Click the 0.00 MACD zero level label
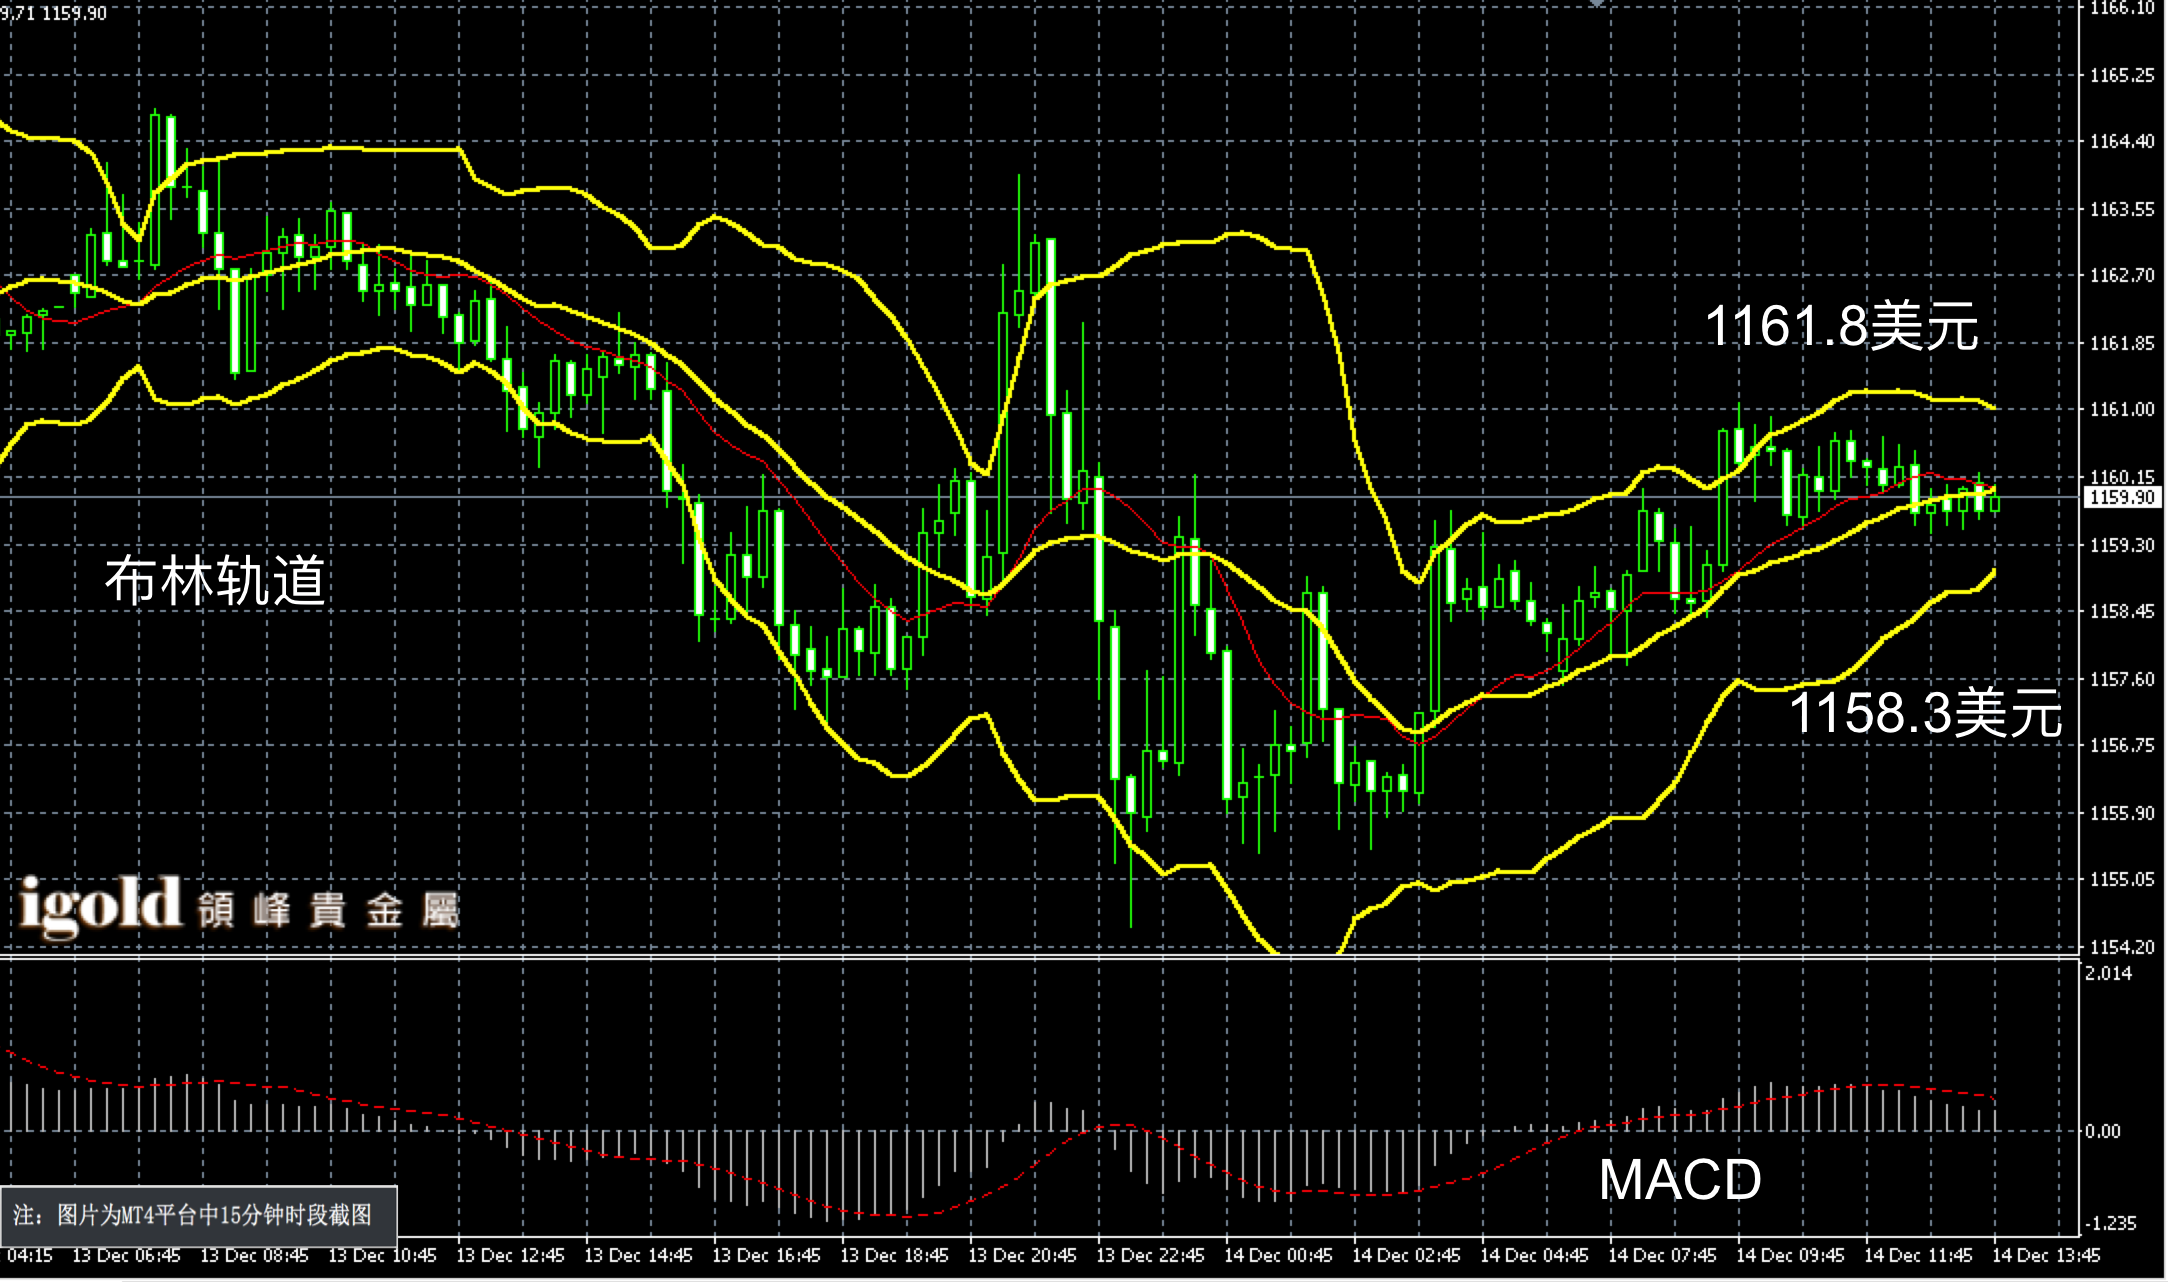Image resolution: width=2168 pixels, height=1282 pixels. click(x=2102, y=1131)
